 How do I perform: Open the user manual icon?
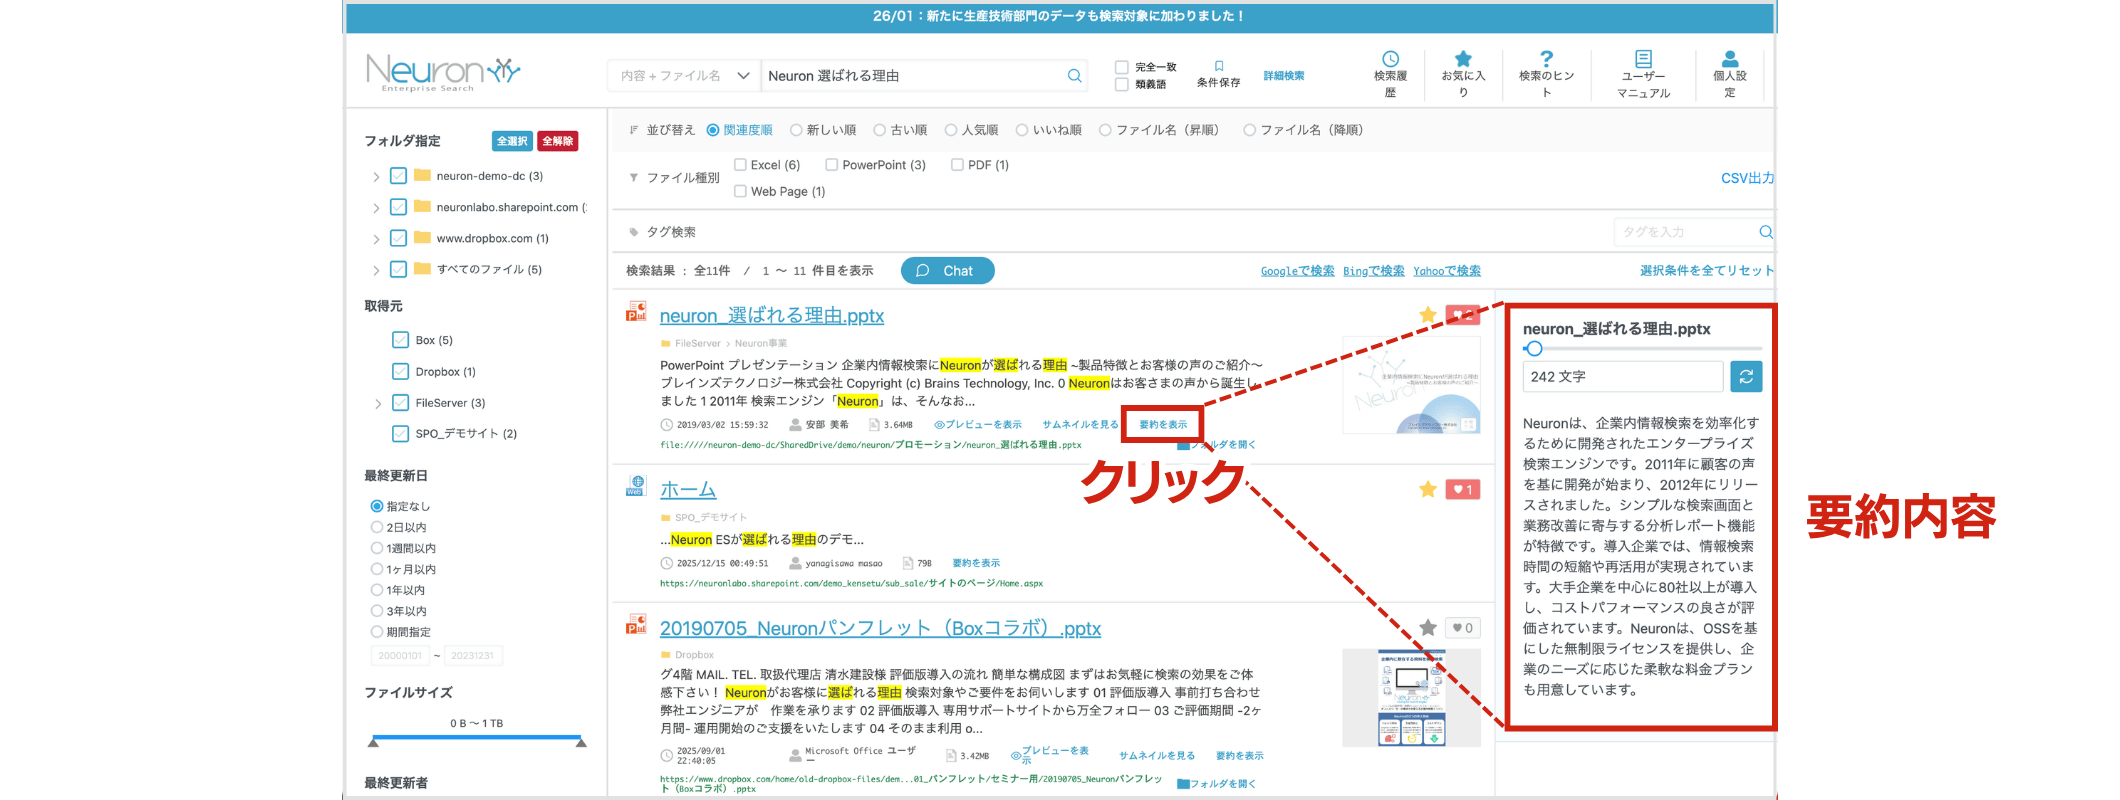tap(1643, 59)
